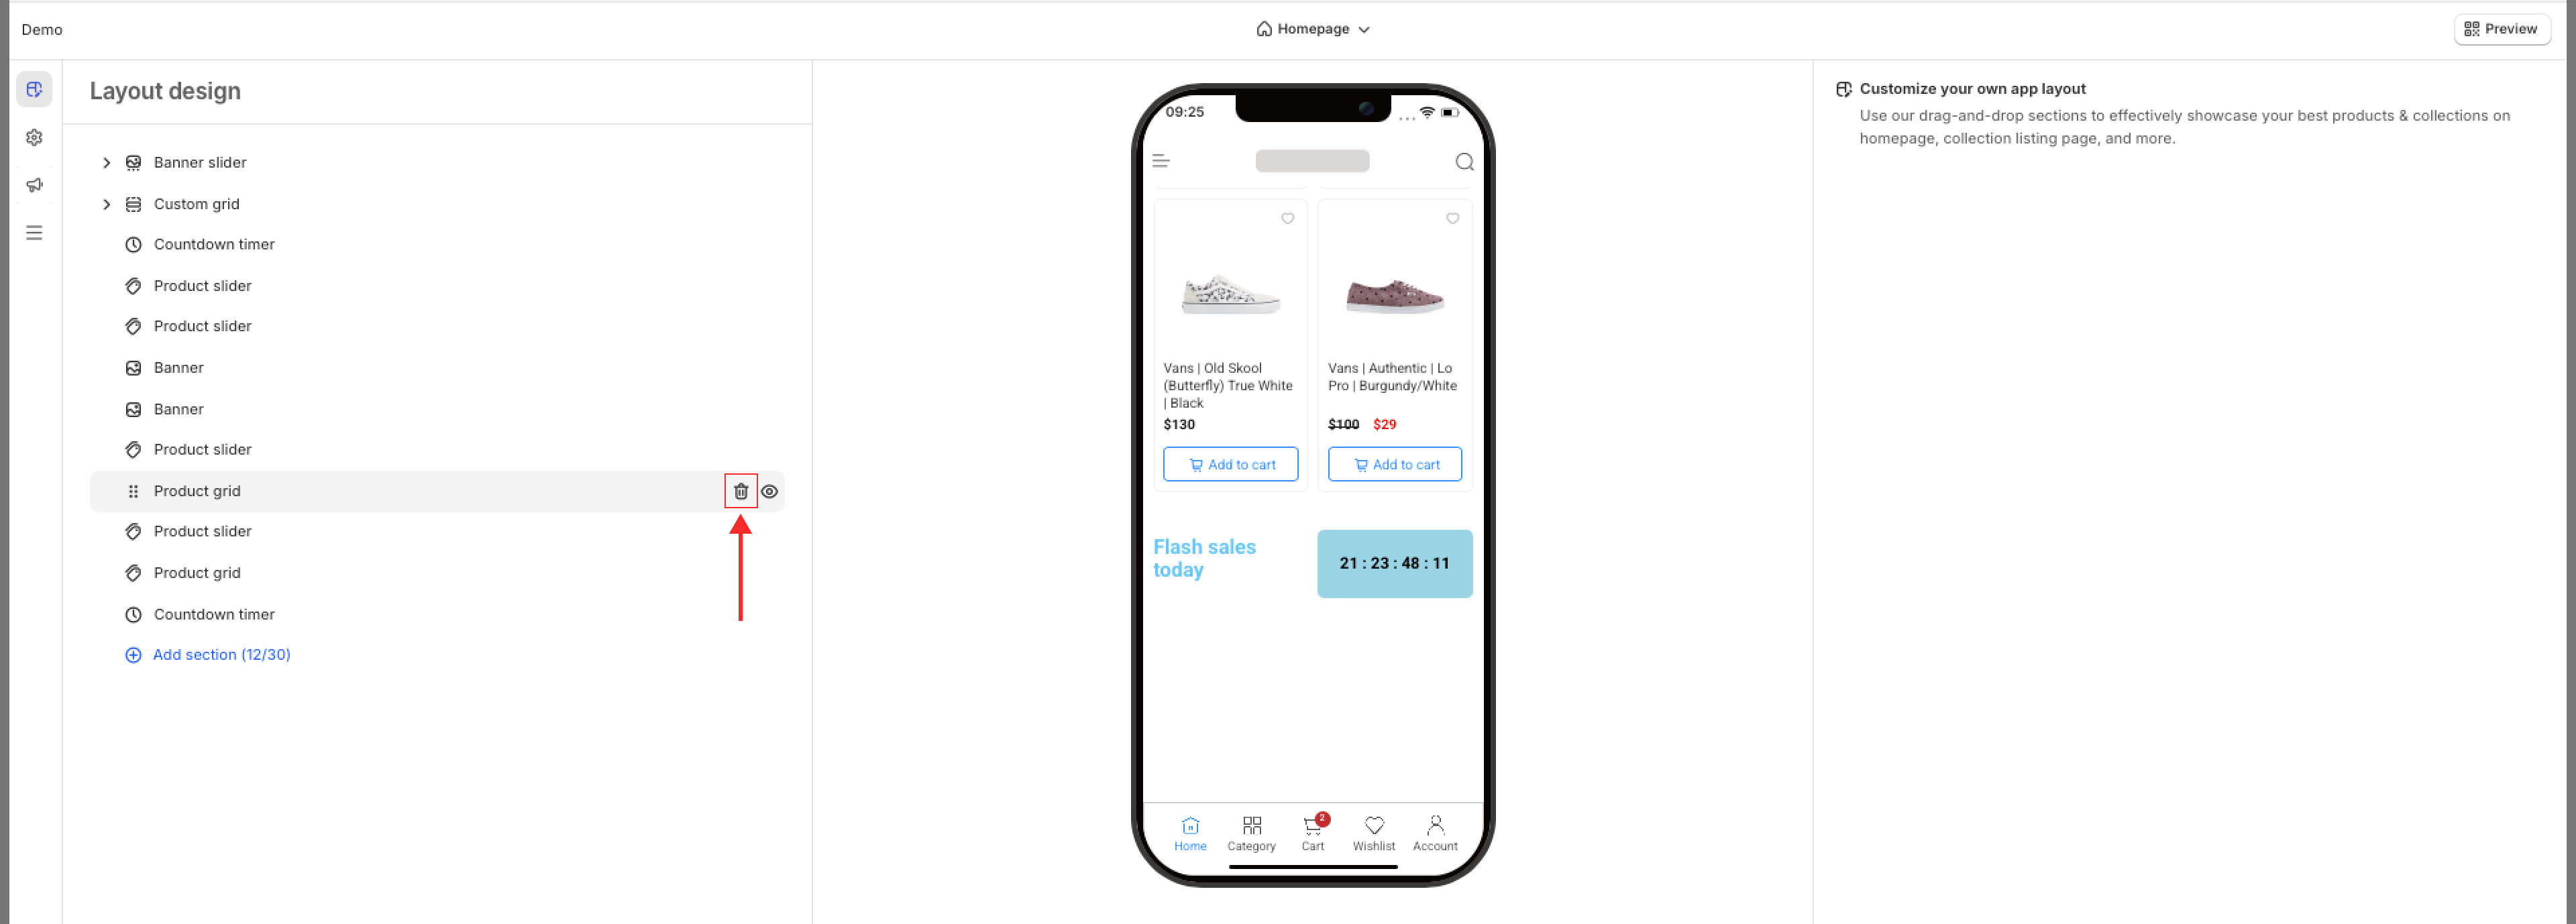Expand the Banner slider section

coord(106,162)
